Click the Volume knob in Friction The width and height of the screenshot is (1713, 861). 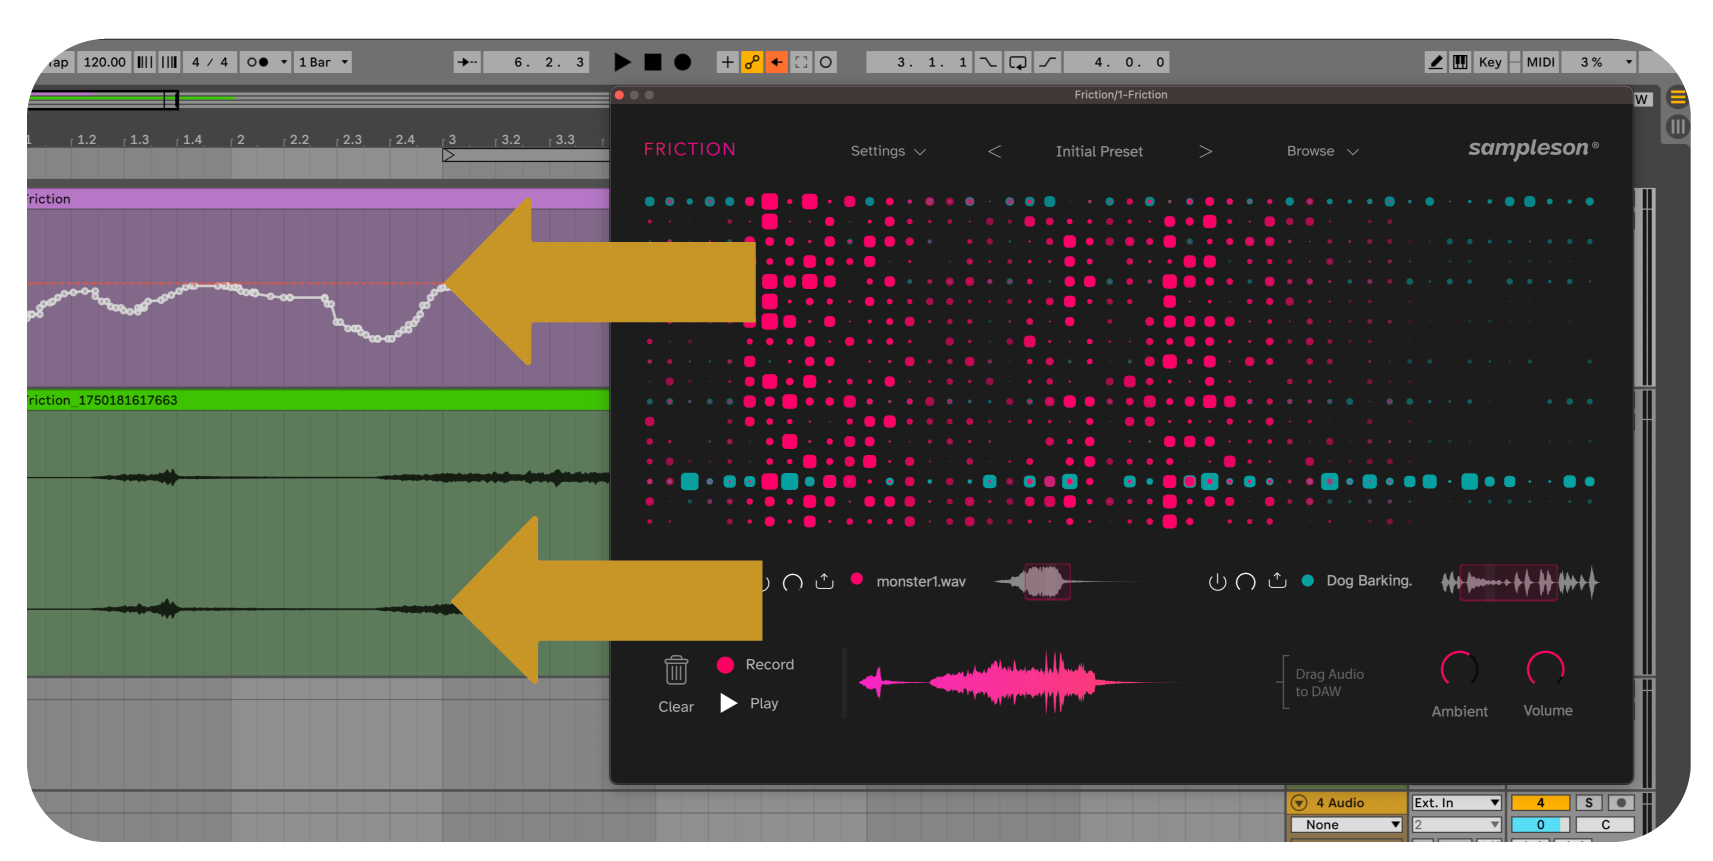point(1546,669)
